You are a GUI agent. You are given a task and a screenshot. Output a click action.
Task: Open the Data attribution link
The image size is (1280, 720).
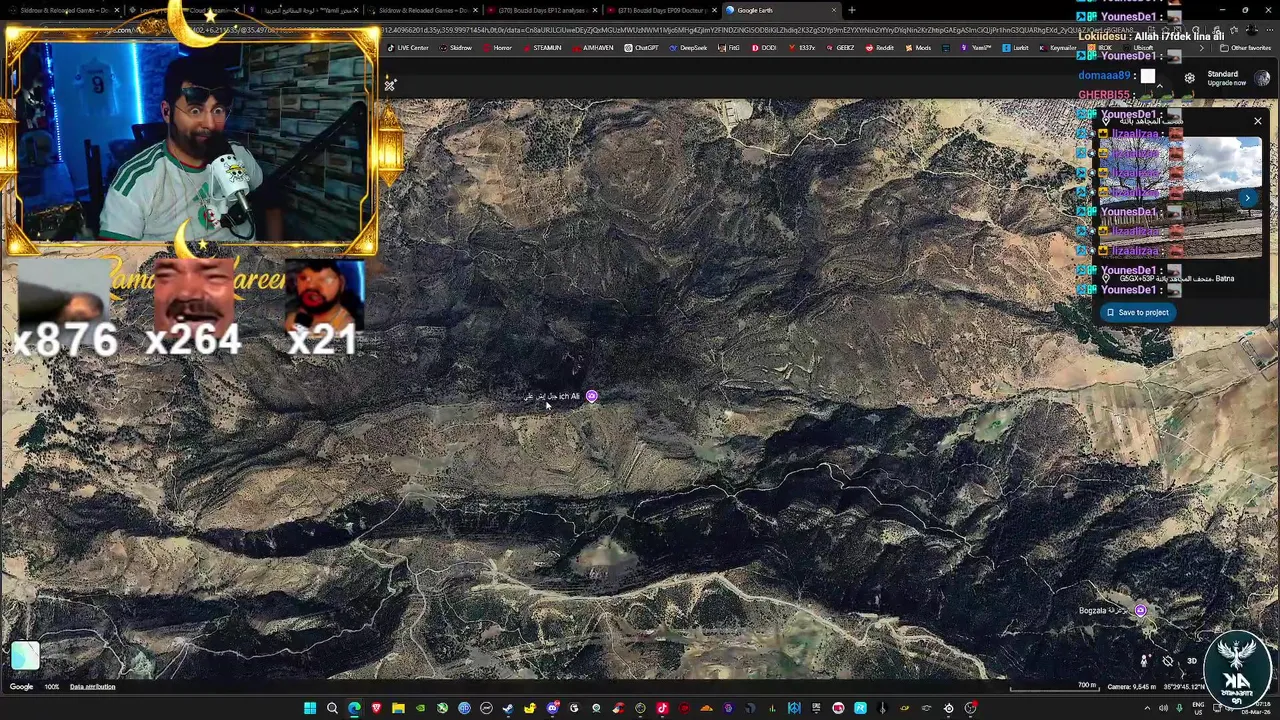point(92,687)
